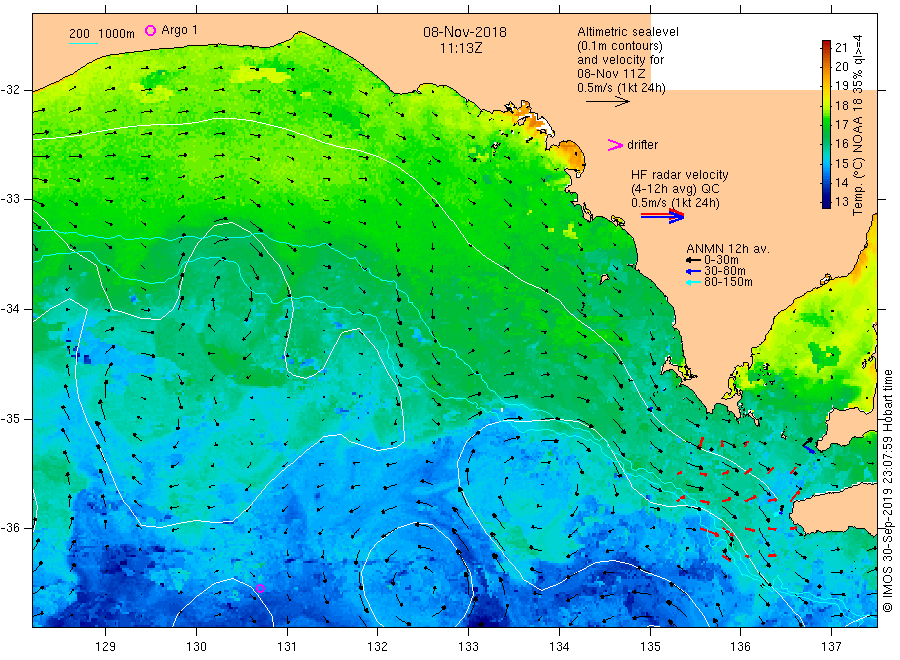Screen dimensions: 900x660
Task: Click the 'Argo 1' legend label
Action: [180, 30]
